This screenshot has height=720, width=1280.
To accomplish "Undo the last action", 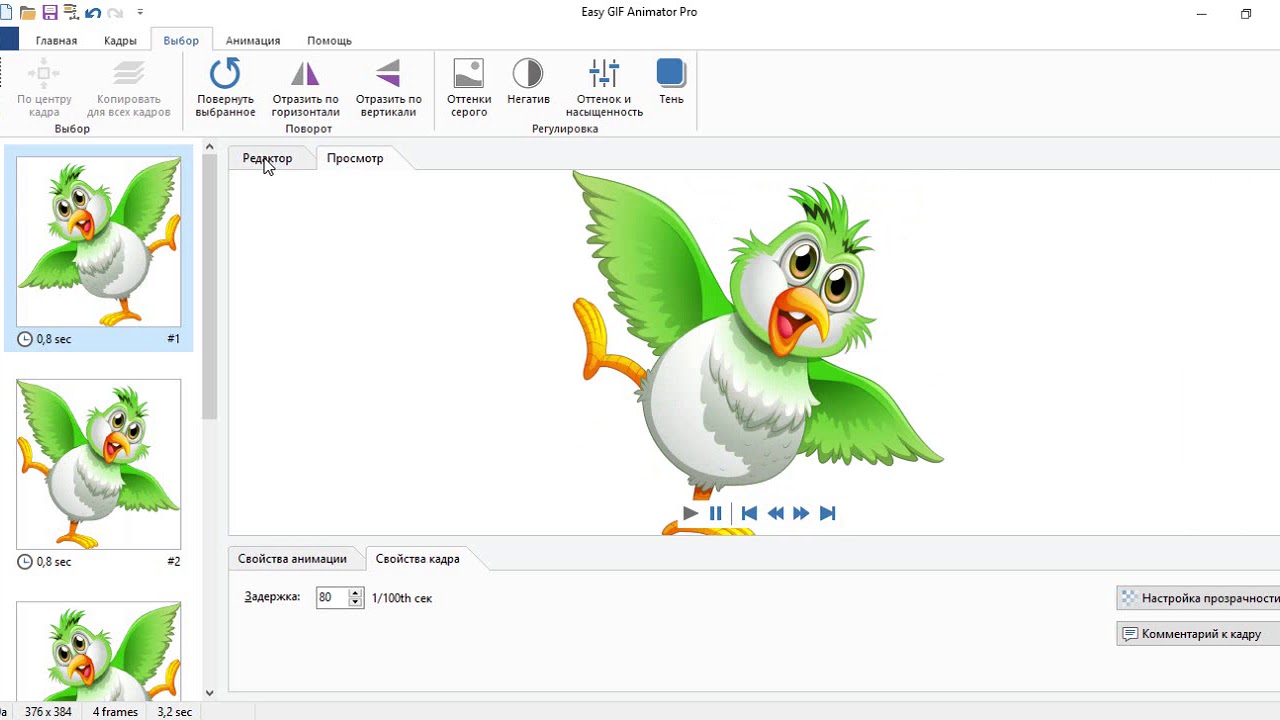I will [93, 13].
